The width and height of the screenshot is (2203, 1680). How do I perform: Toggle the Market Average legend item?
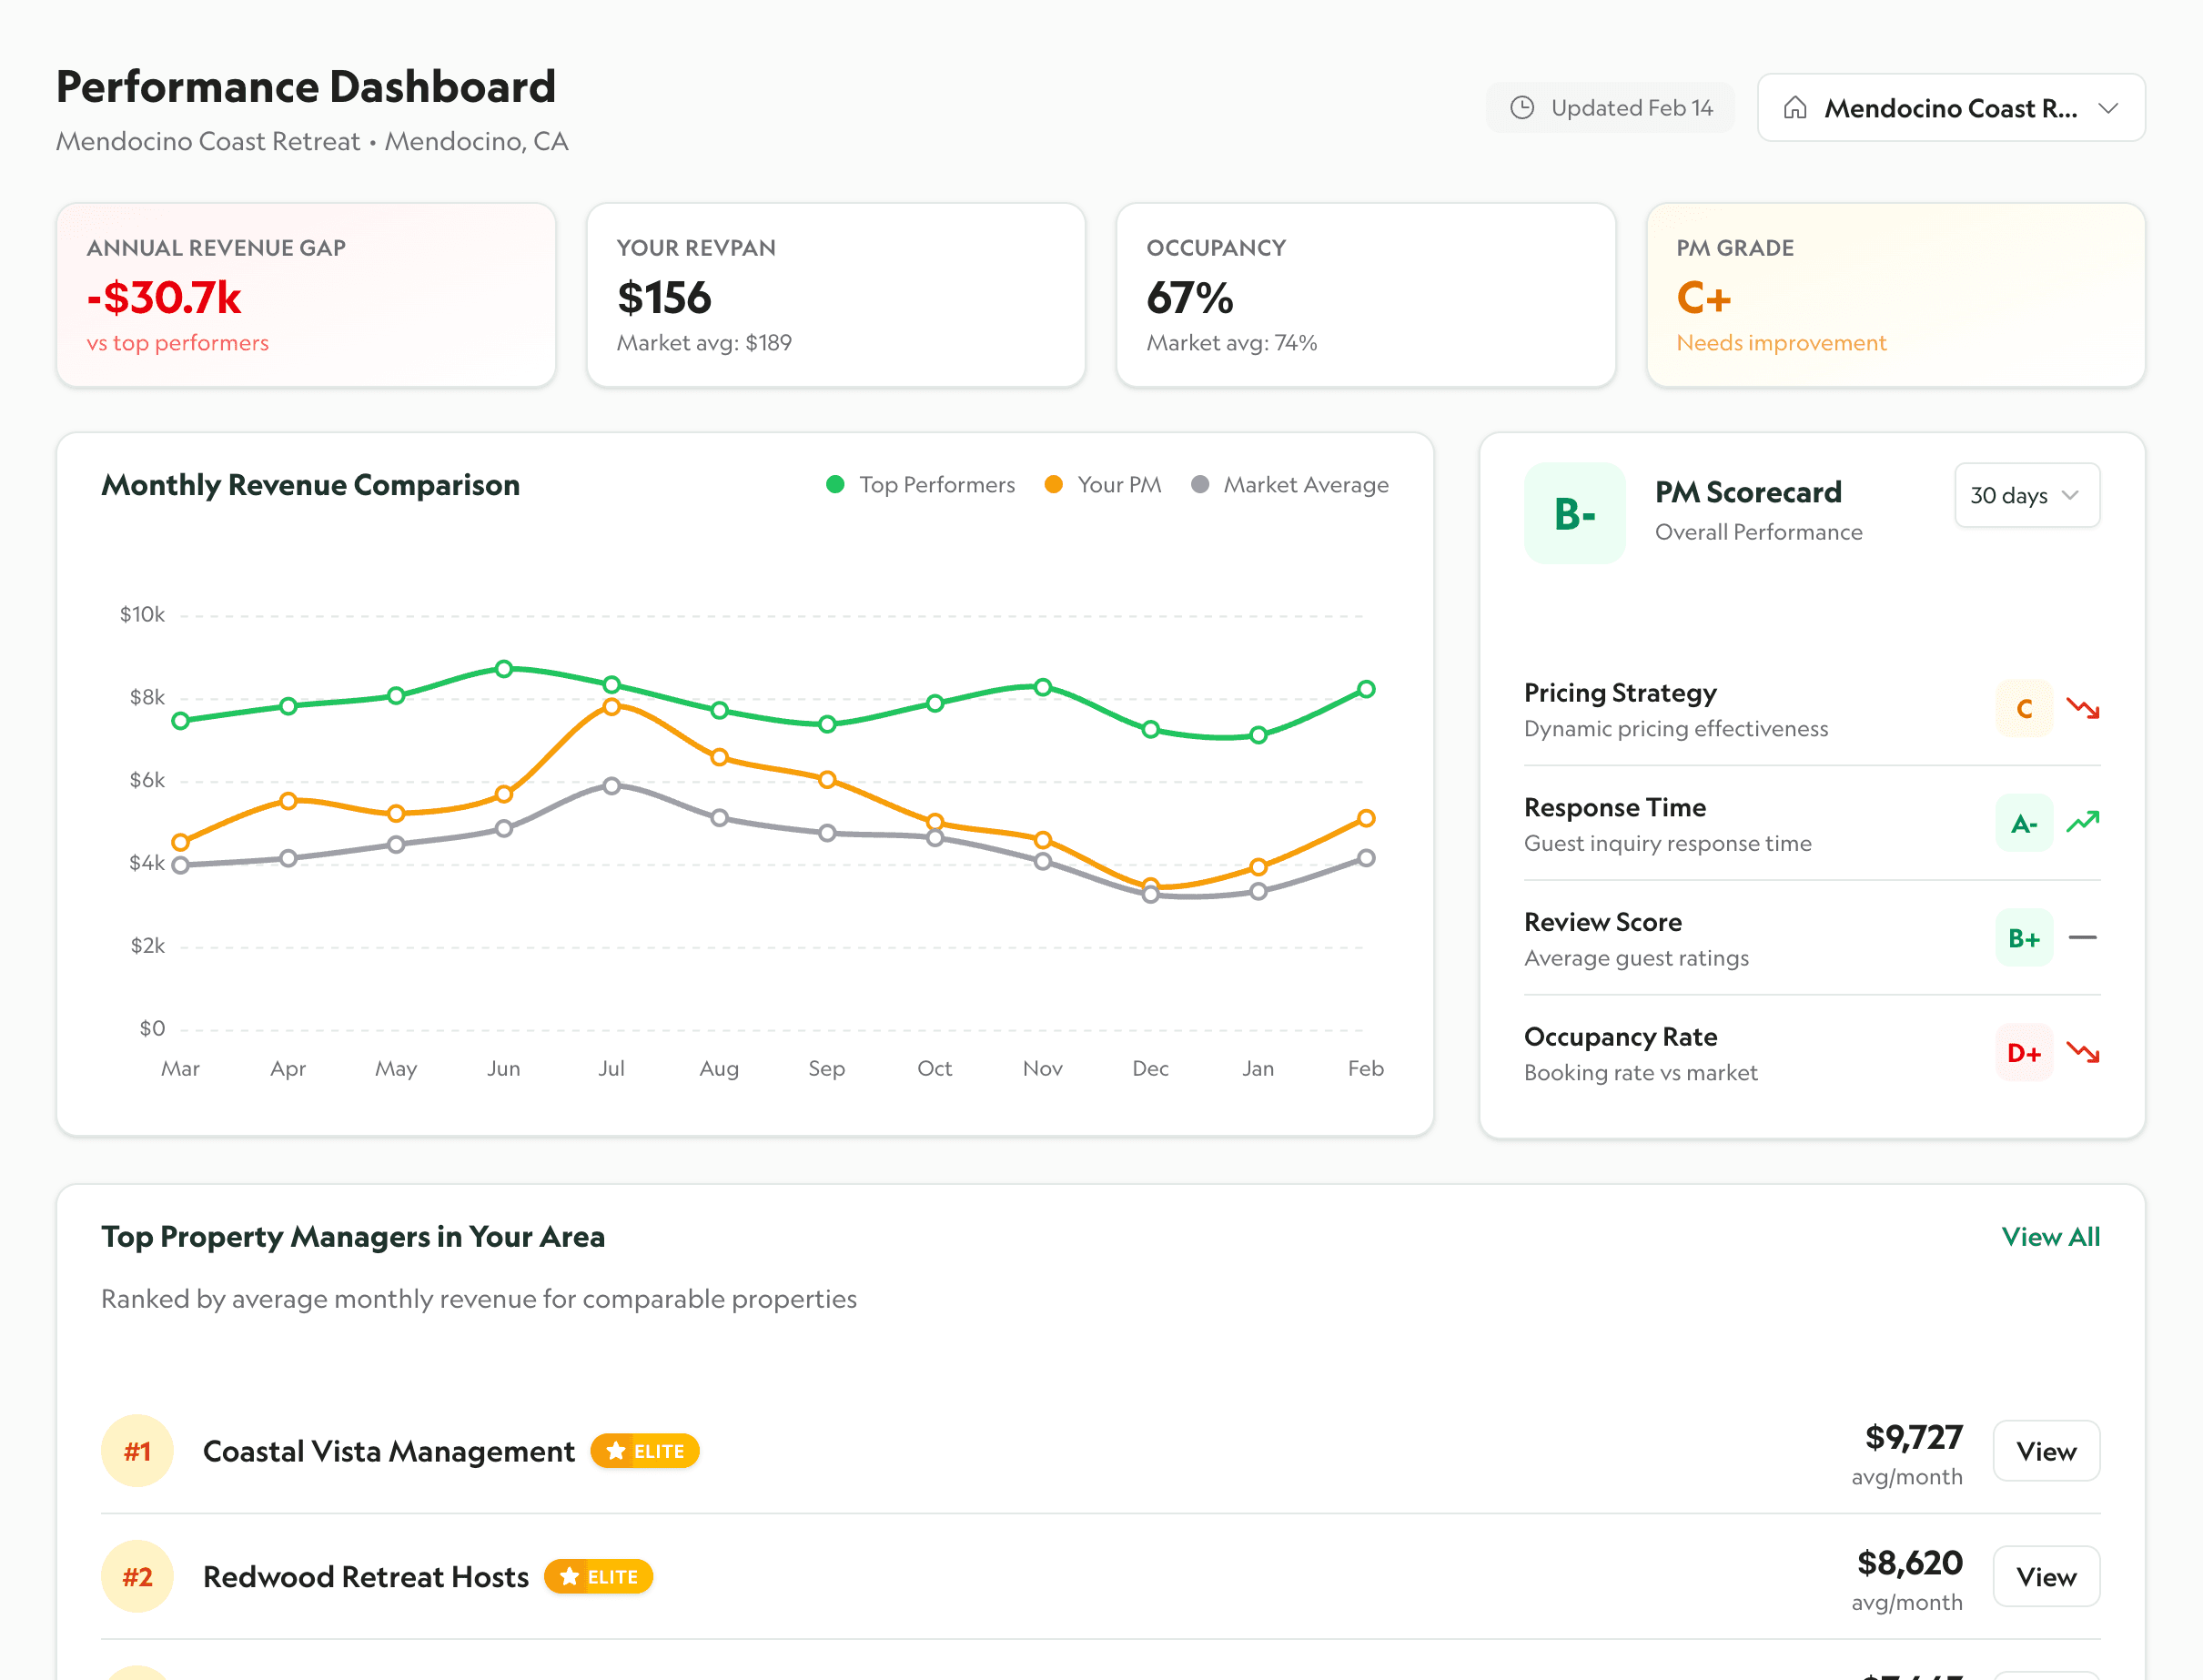pyautogui.click(x=1290, y=485)
